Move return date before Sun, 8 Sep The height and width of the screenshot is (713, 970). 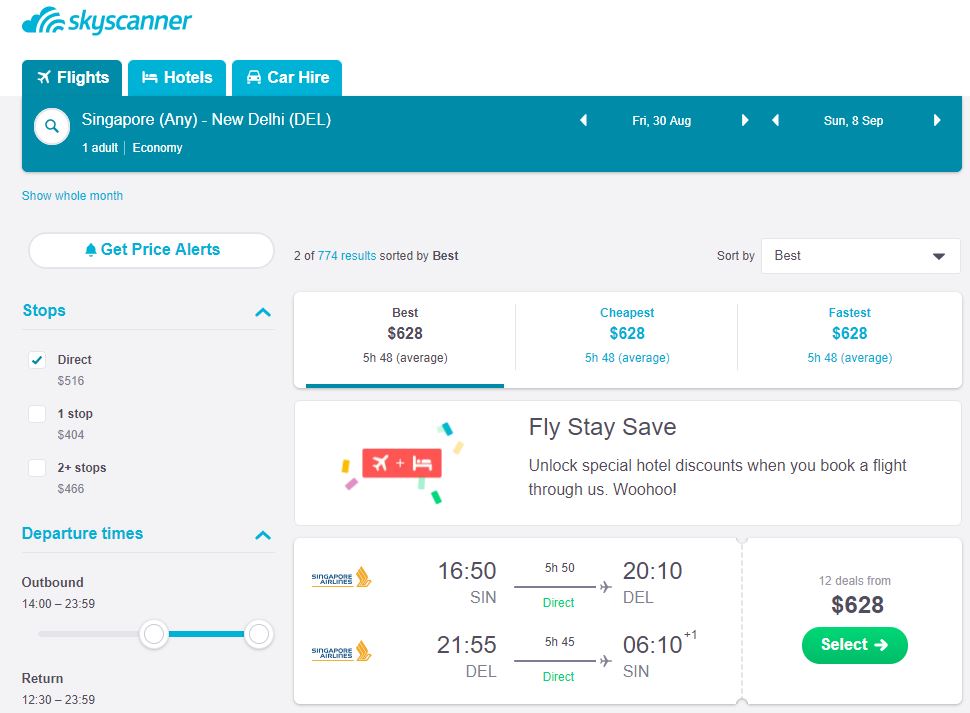(775, 121)
